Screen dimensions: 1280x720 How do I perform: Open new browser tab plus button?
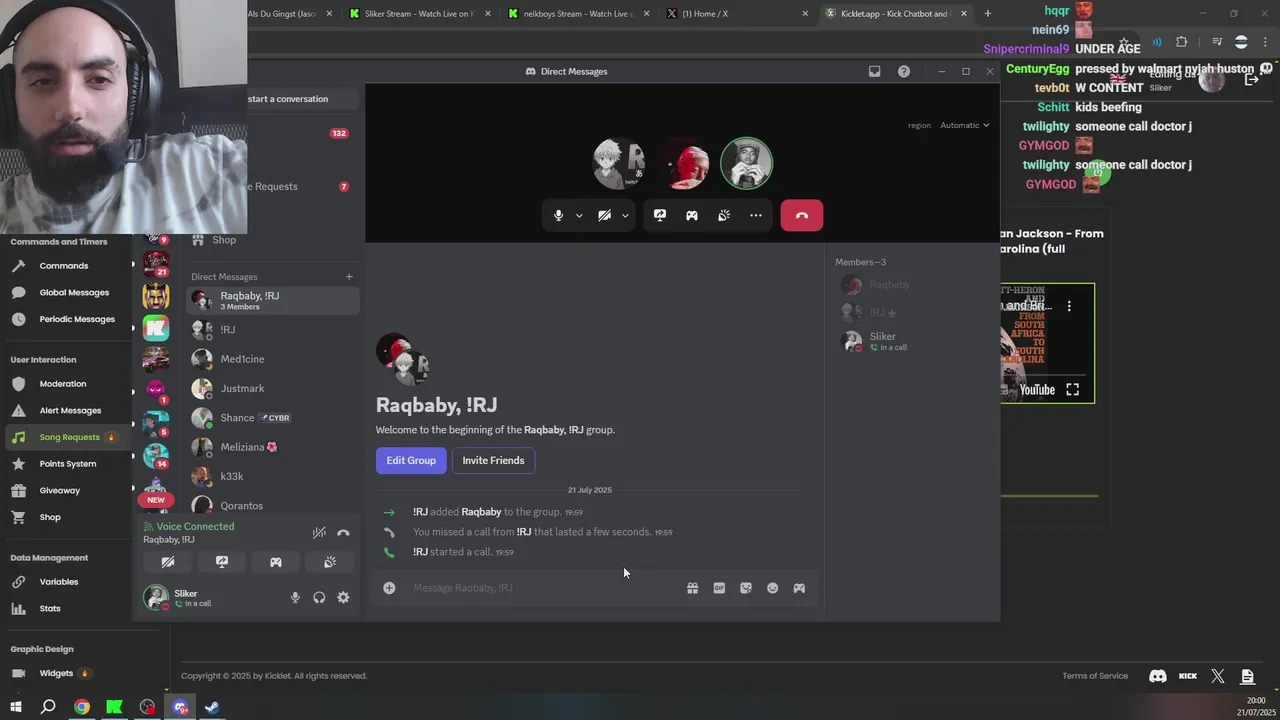[x=988, y=13]
